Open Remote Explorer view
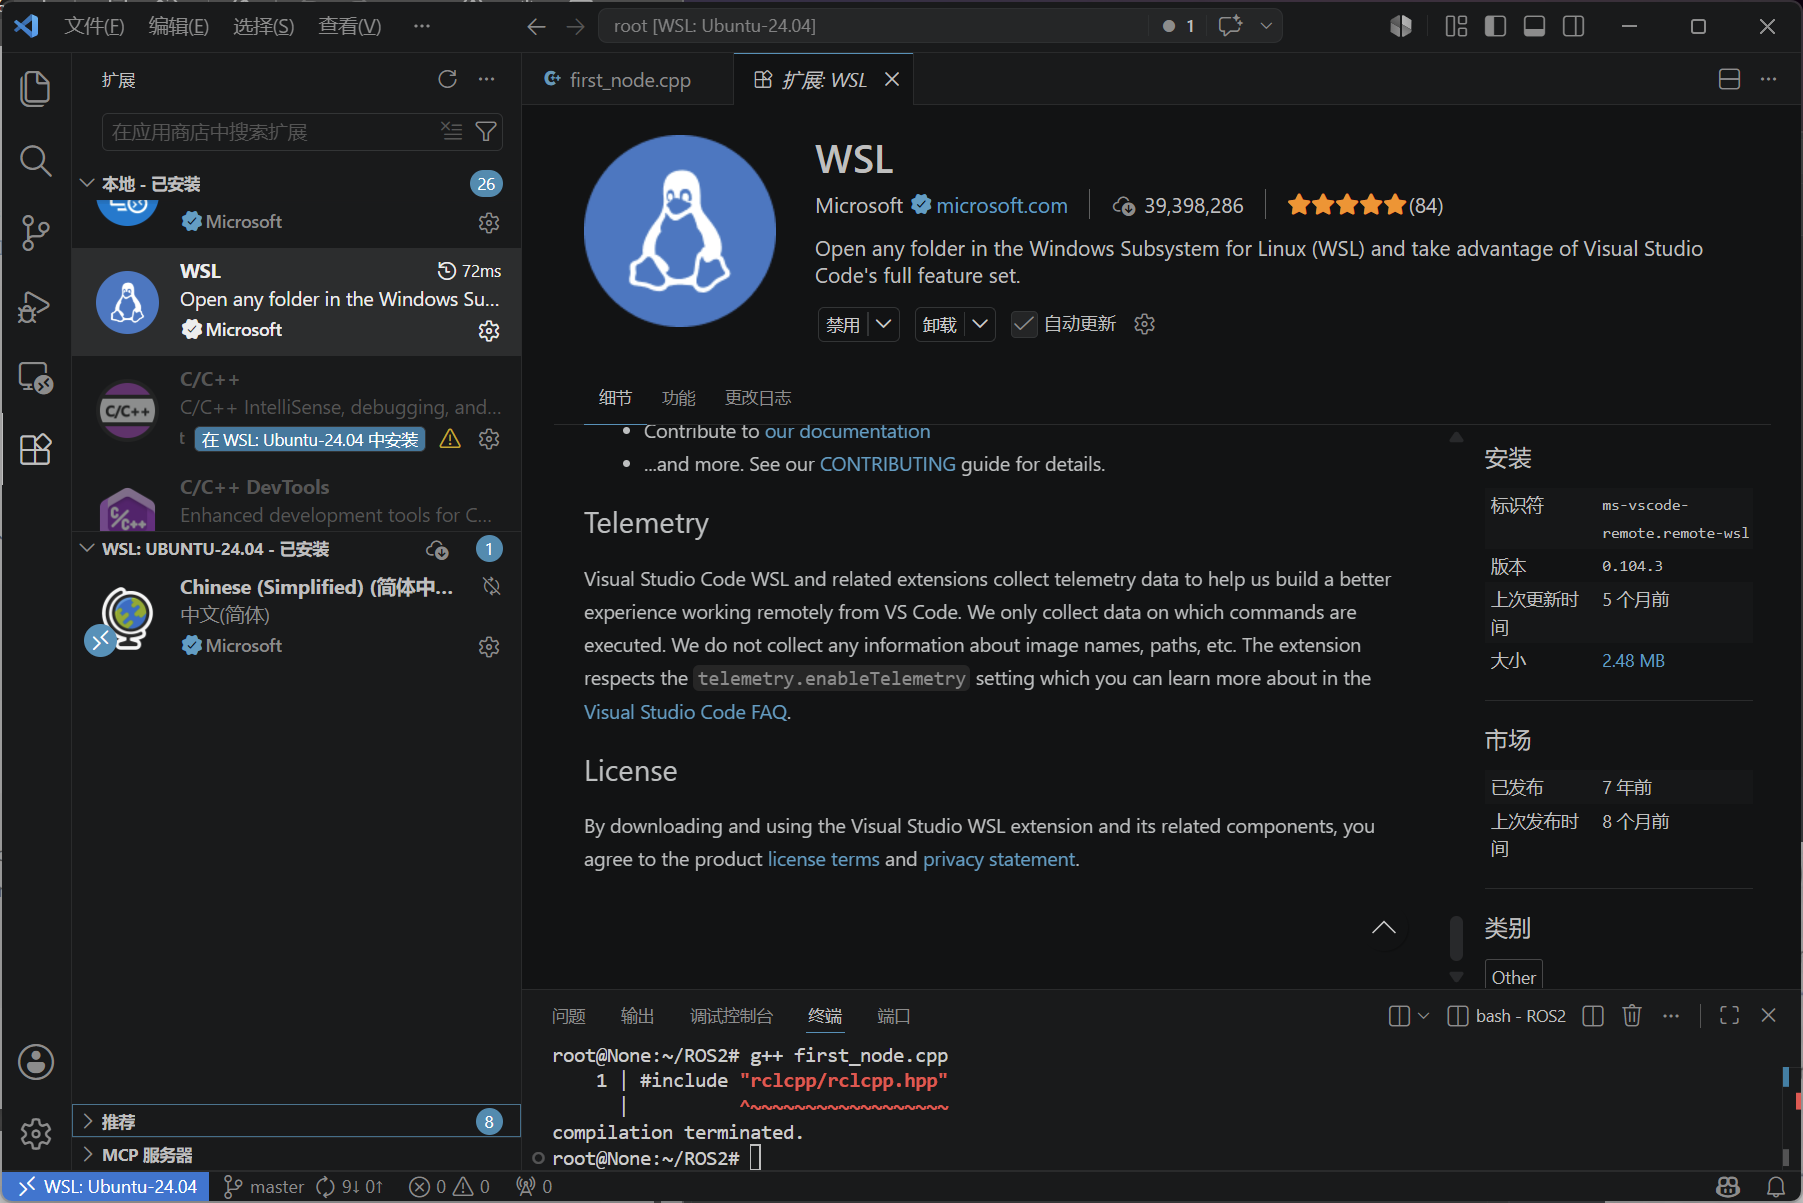The width and height of the screenshot is (1803, 1203). [x=35, y=377]
